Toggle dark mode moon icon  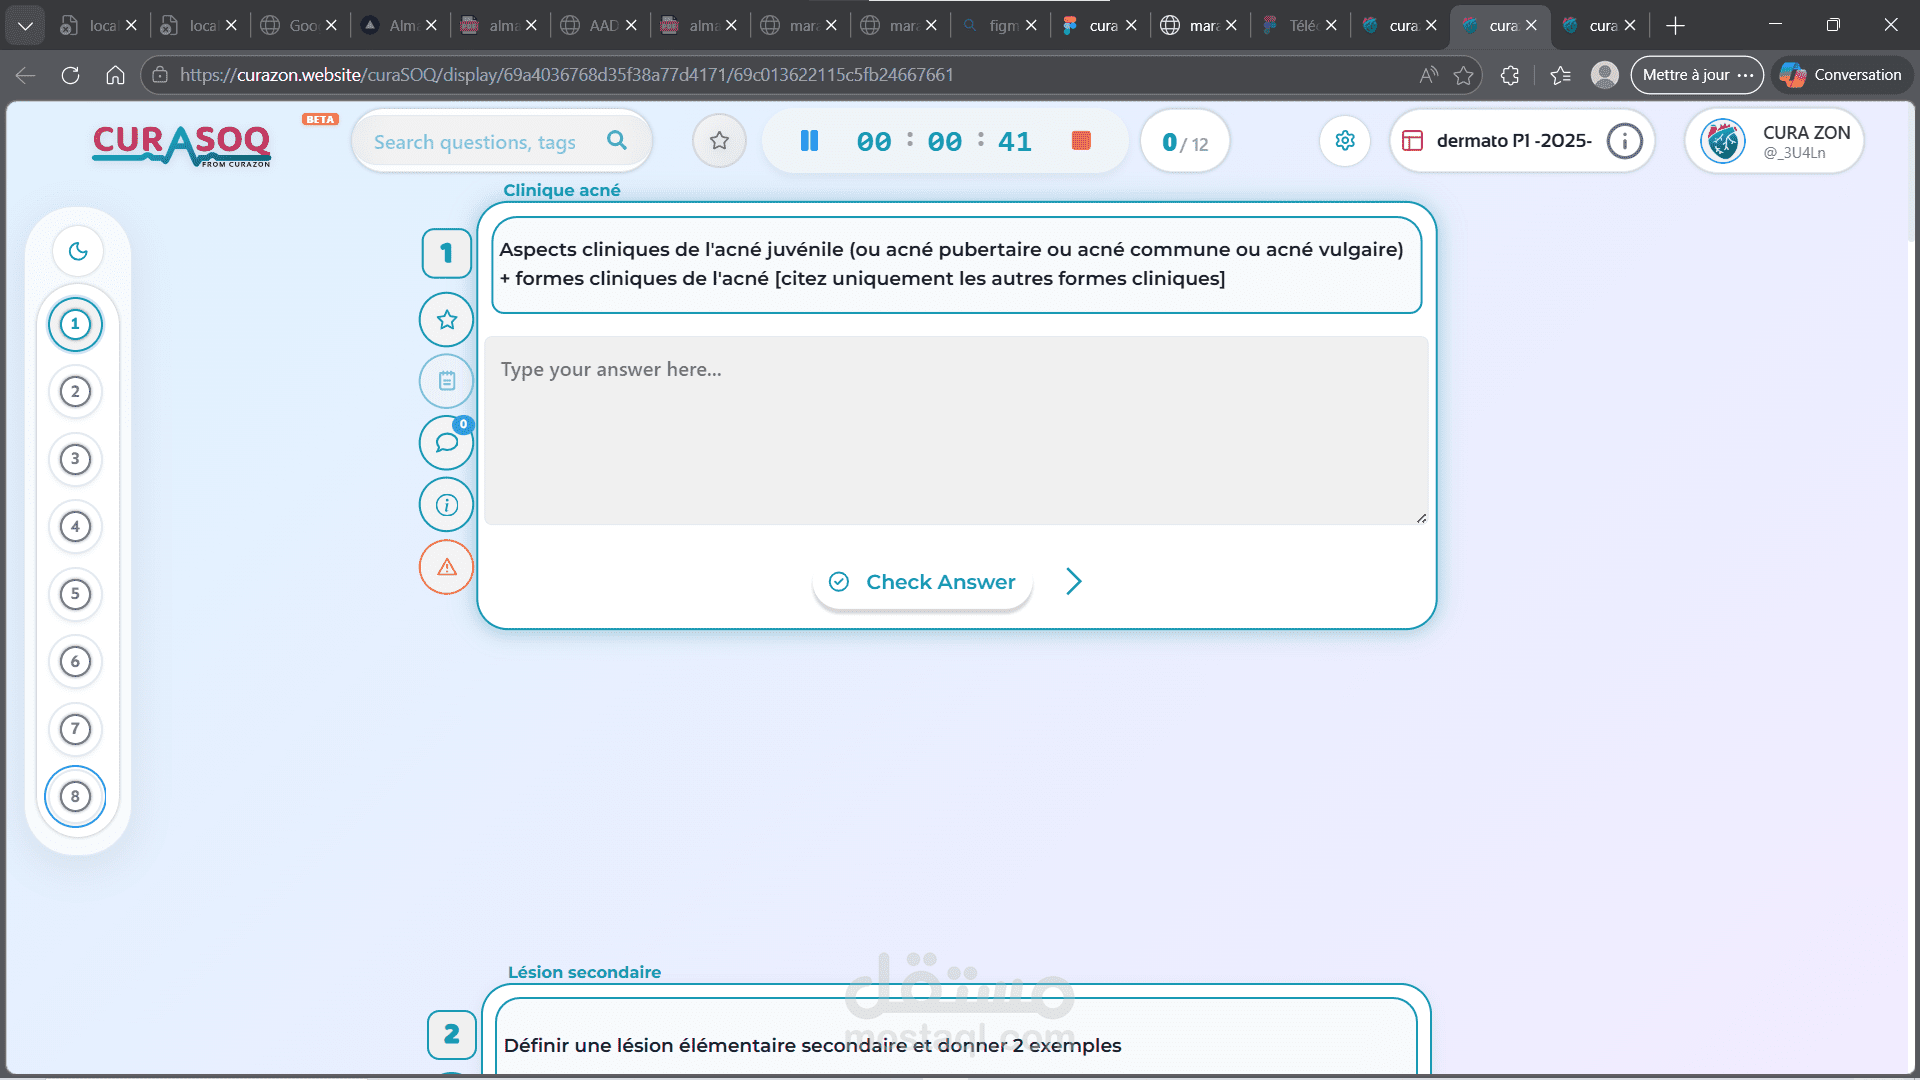[78, 251]
